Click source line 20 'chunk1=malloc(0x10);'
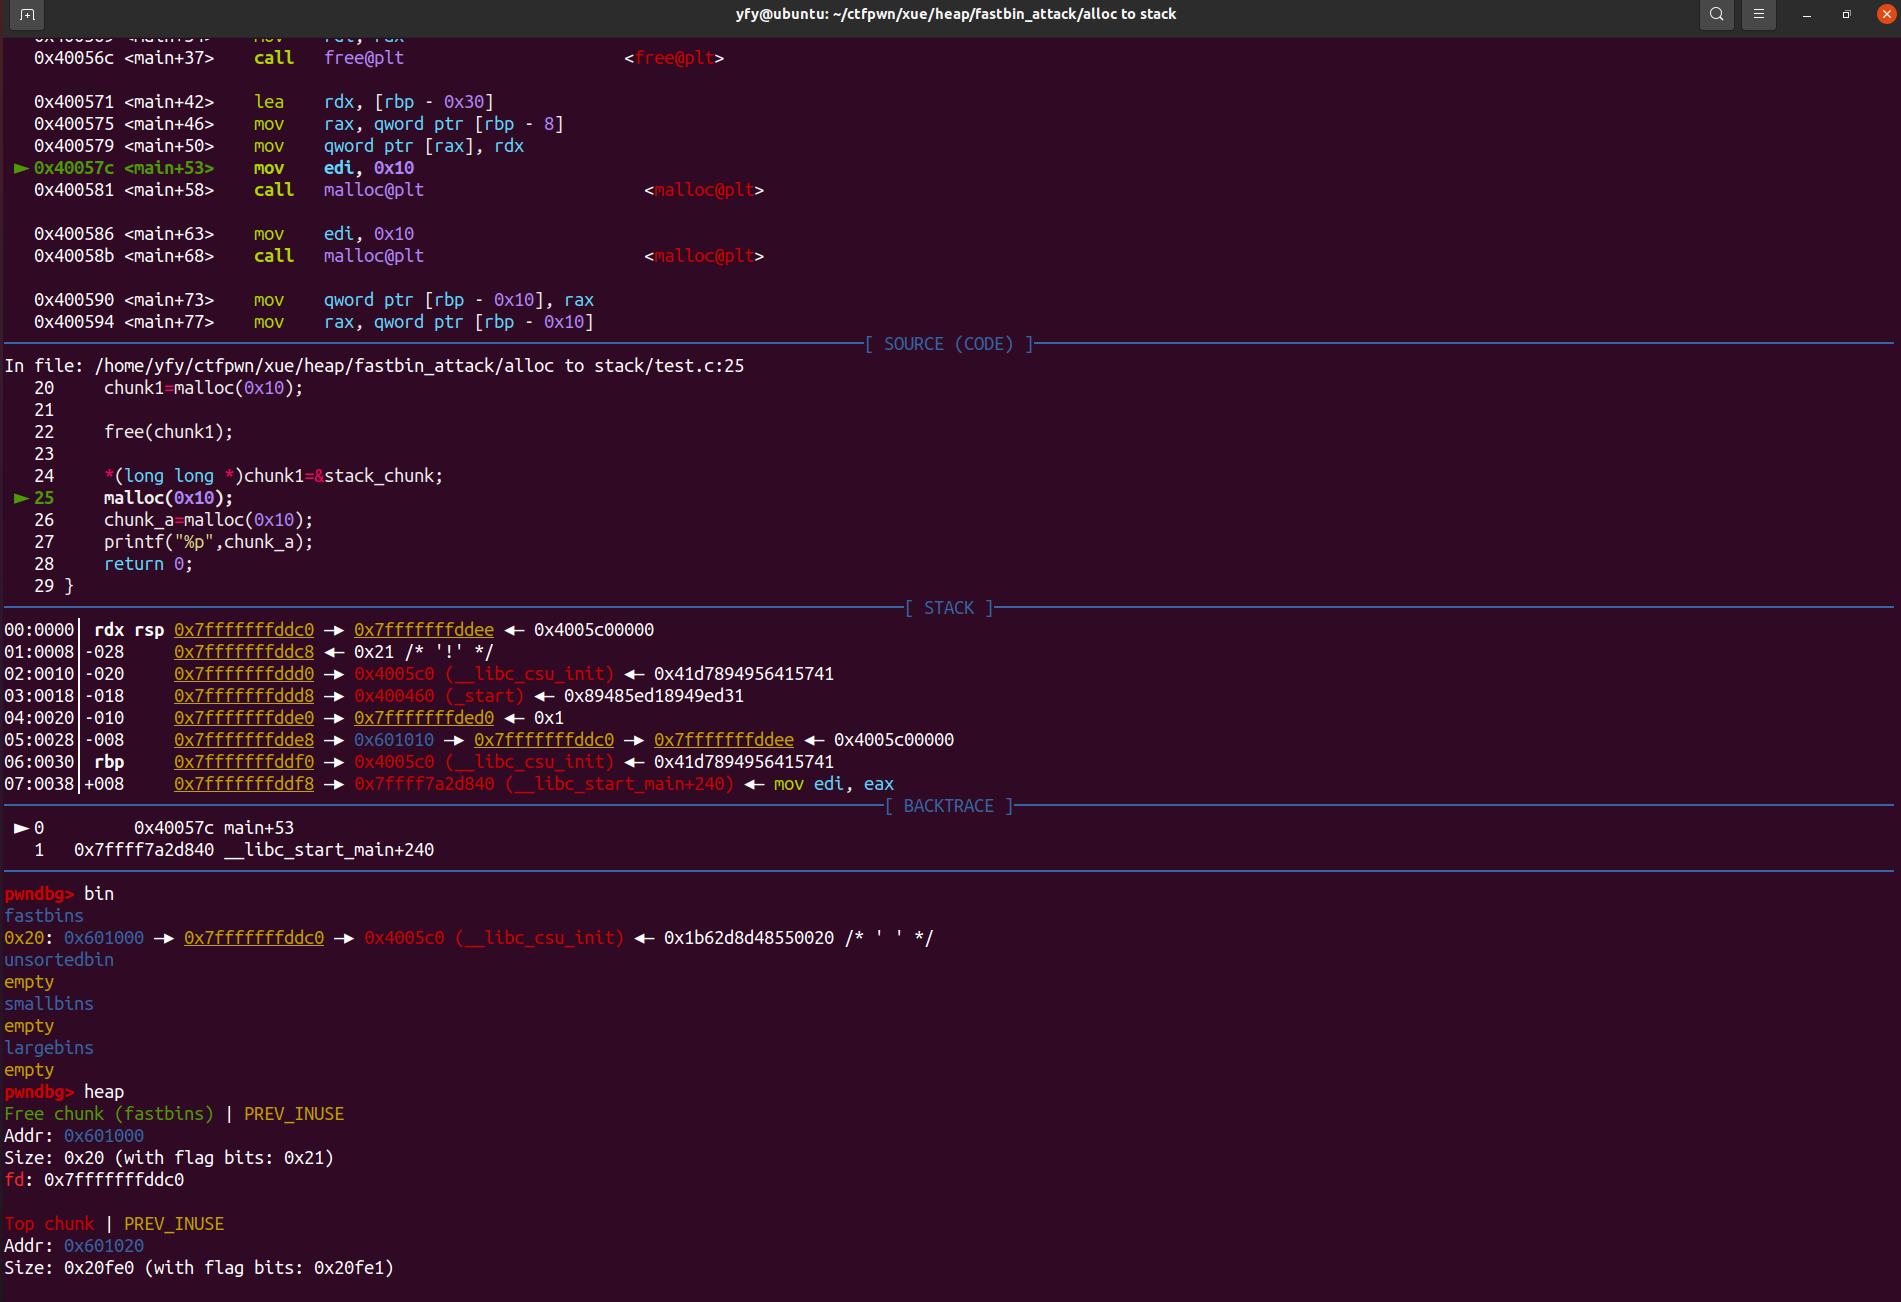The width and height of the screenshot is (1901, 1302). tap(203, 388)
